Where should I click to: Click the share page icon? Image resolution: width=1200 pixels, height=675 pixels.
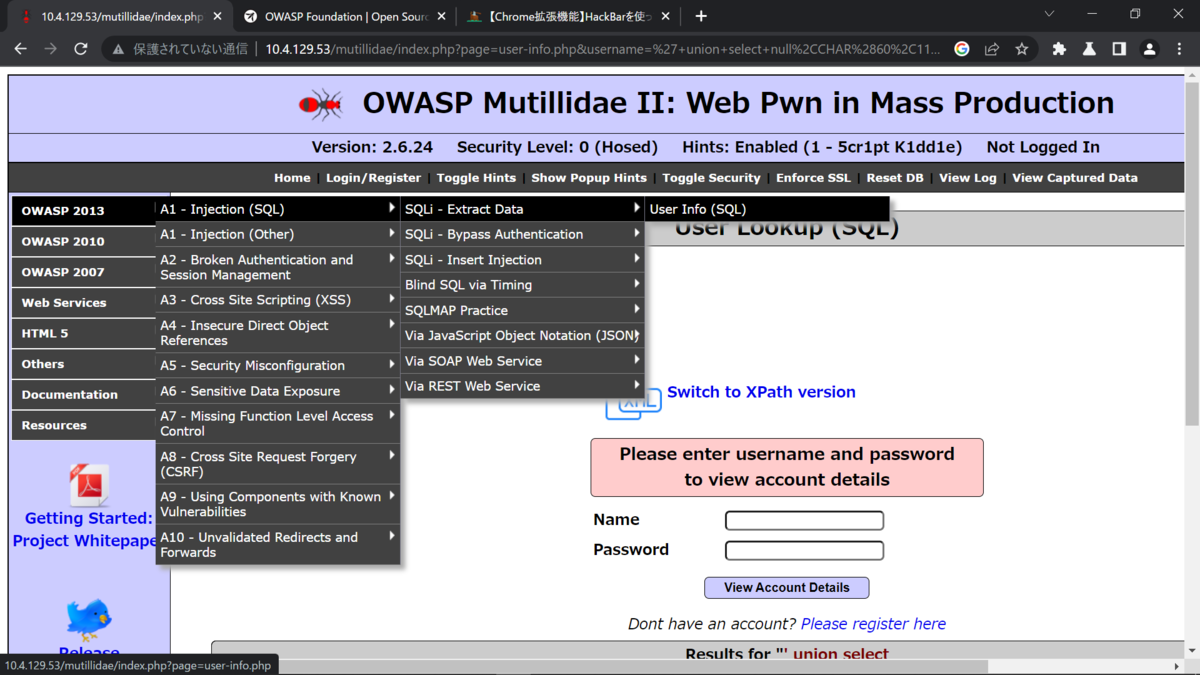tap(992, 49)
